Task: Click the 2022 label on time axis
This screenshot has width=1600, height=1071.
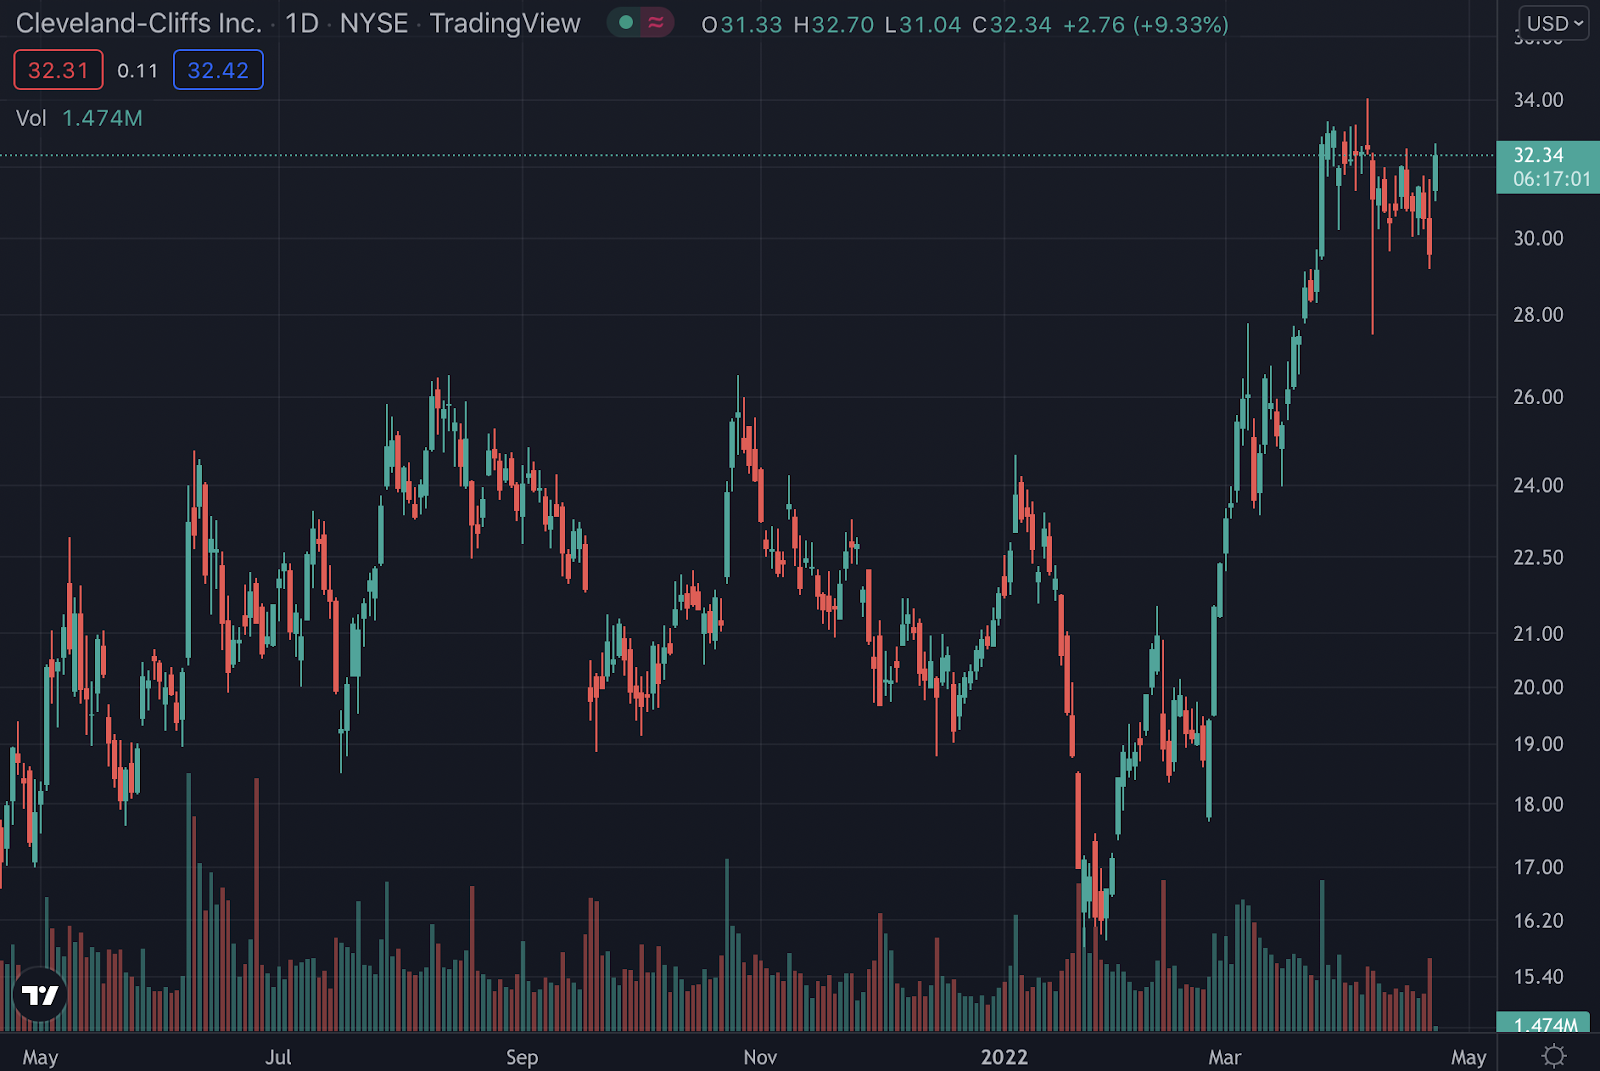Action: [x=1004, y=1057]
